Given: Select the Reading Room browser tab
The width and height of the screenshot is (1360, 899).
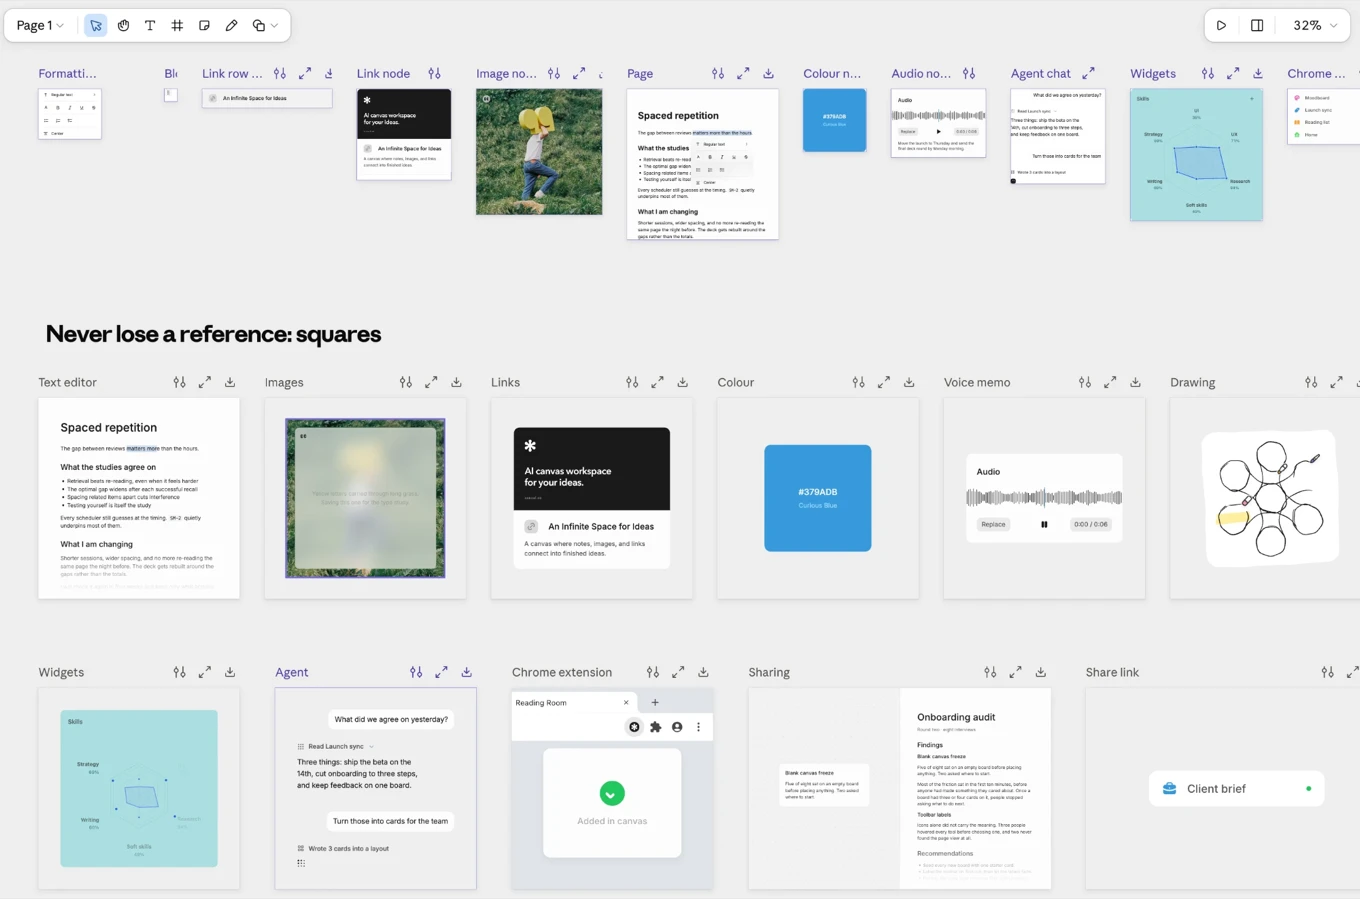Looking at the screenshot, I should pos(573,703).
